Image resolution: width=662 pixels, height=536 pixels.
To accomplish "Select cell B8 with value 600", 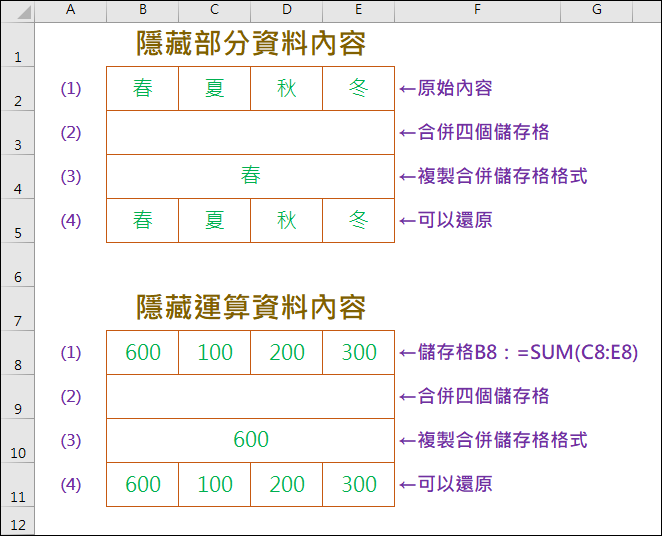I will click(x=143, y=352).
